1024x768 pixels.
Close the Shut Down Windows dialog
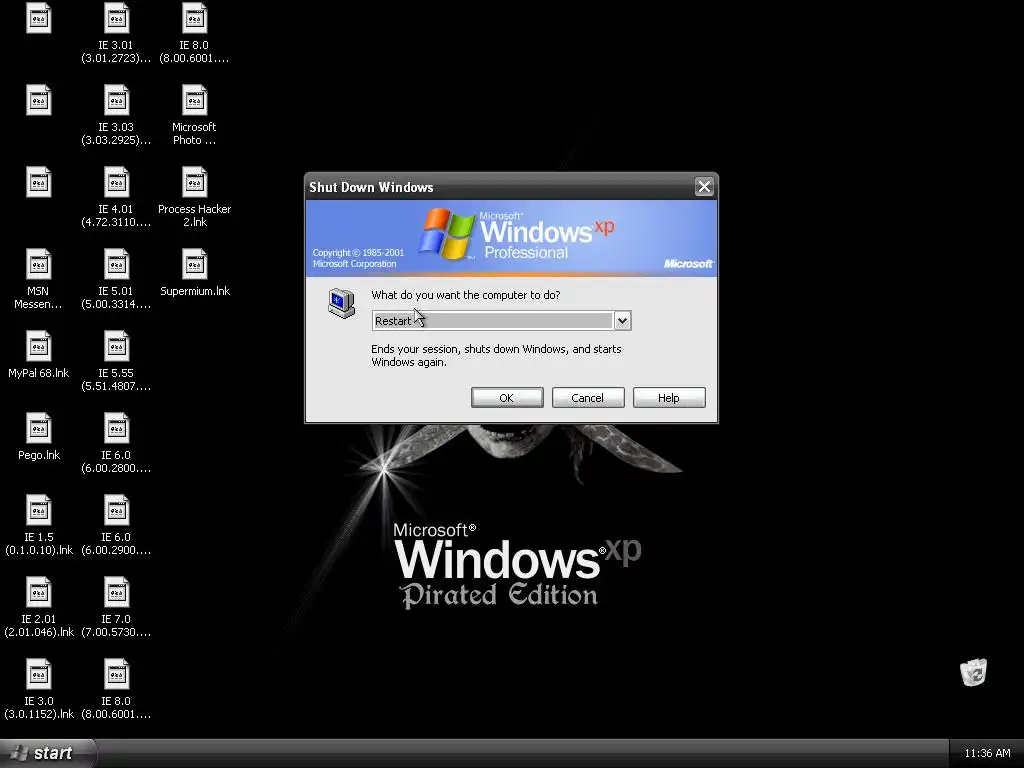704,187
